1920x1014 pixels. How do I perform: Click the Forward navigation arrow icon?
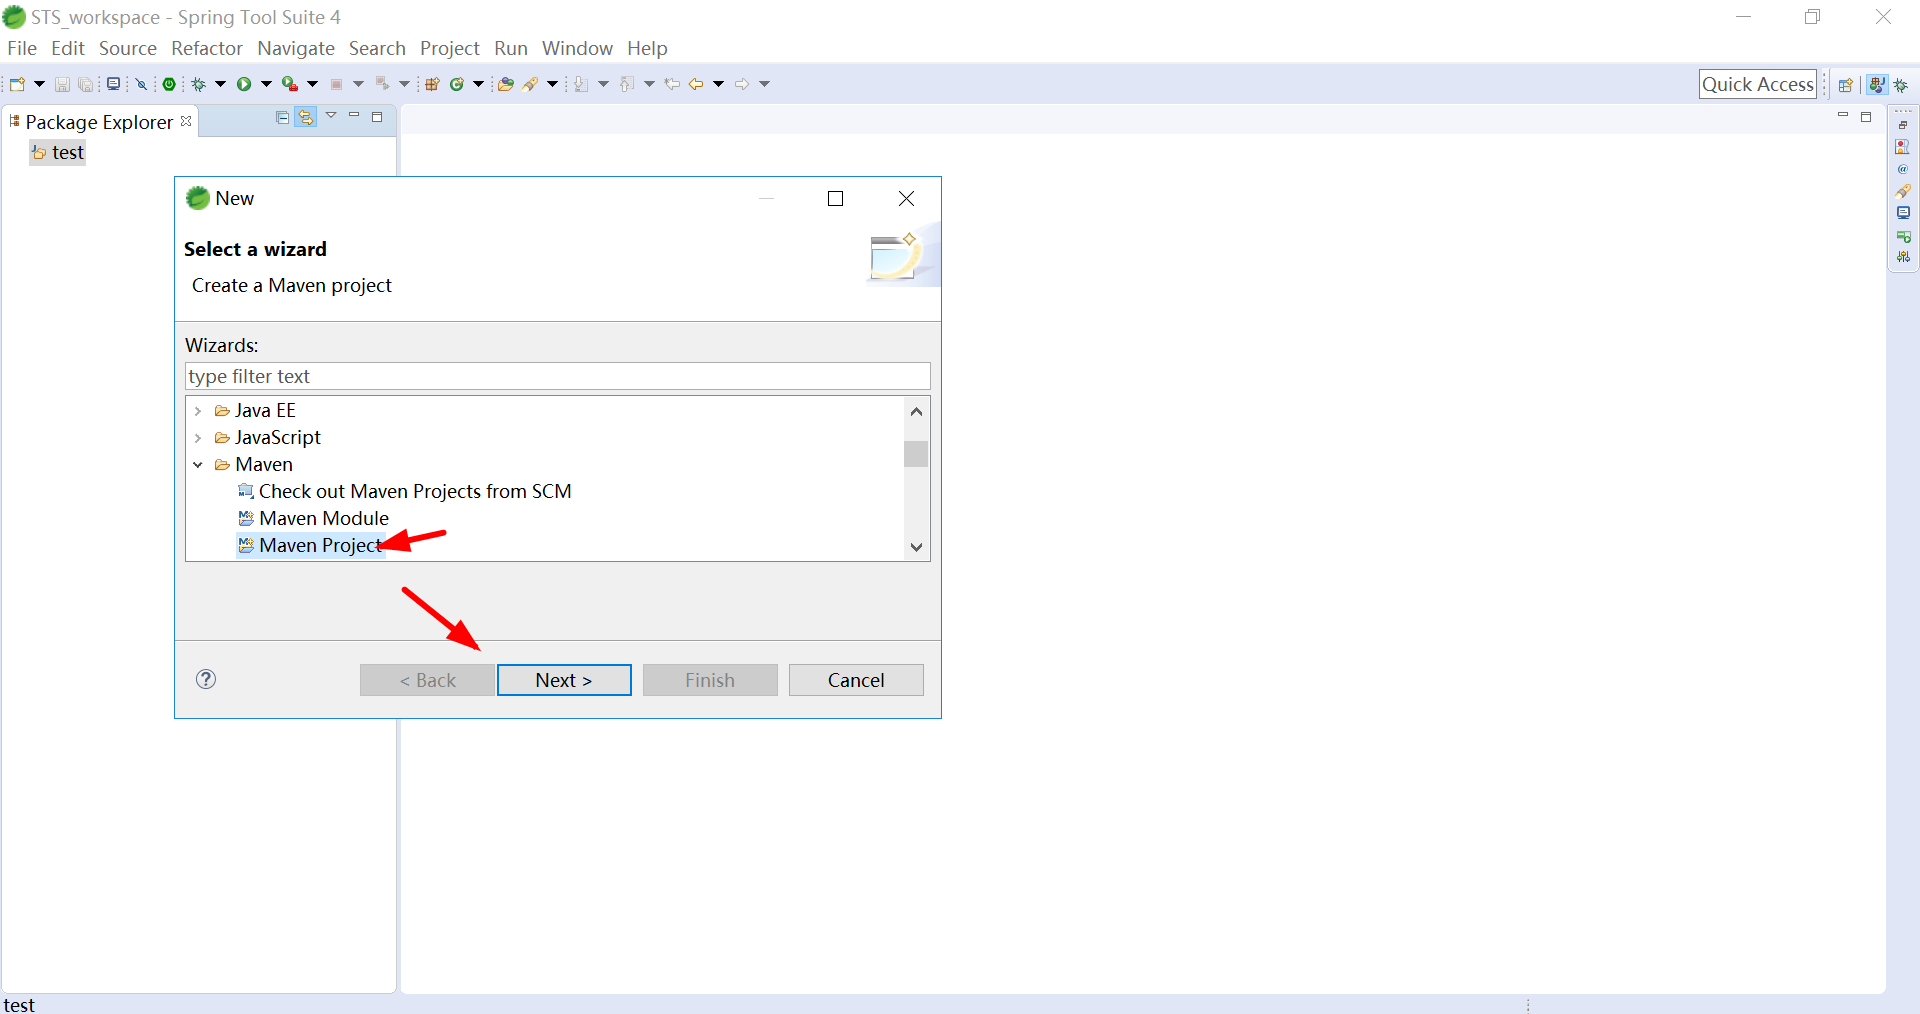742,84
